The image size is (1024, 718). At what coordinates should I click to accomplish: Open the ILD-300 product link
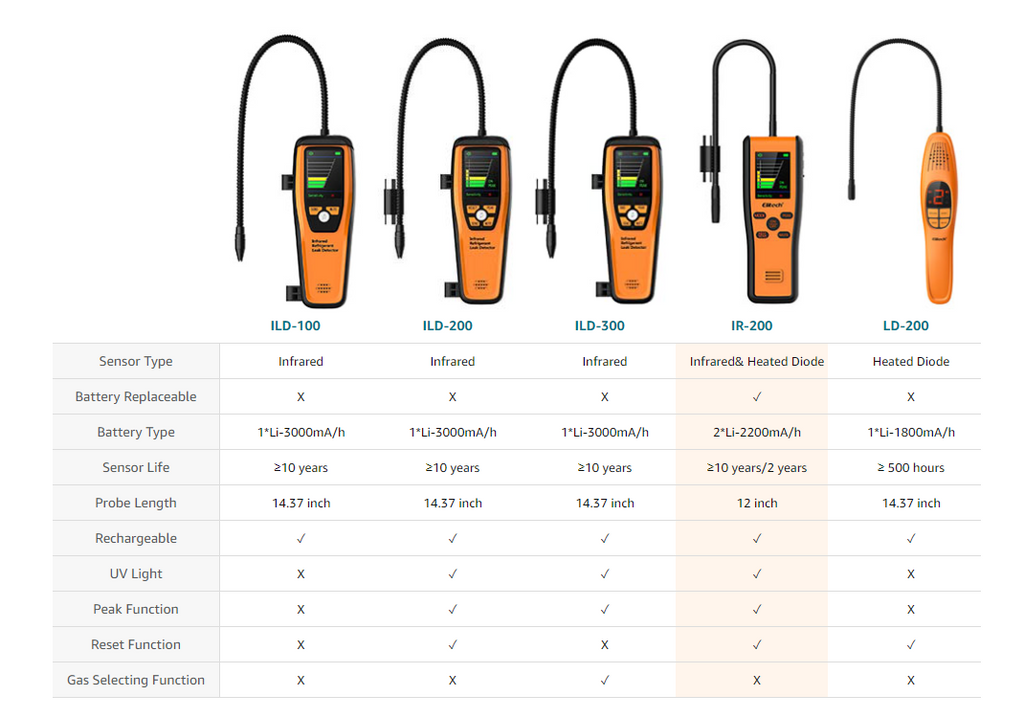pyautogui.click(x=600, y=325)
